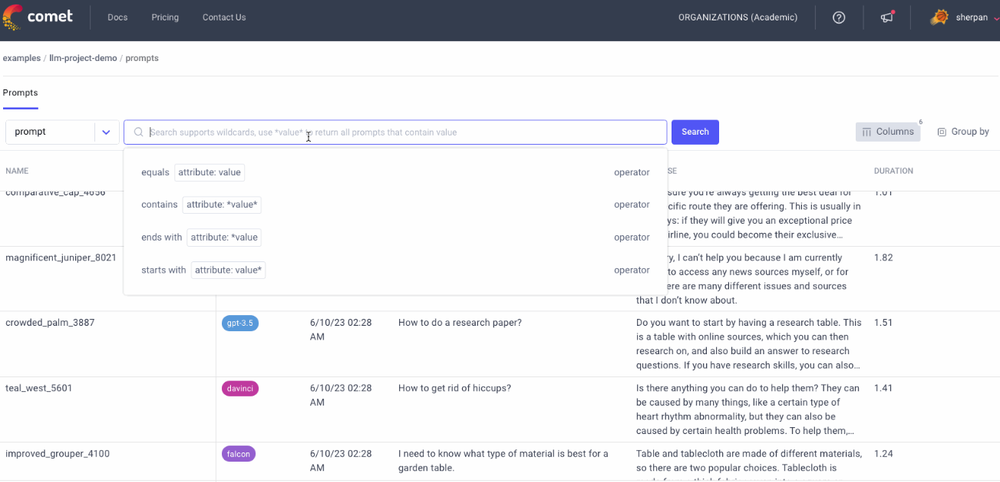Click the DURATION column header
Image resolution: width=1000 pixels, height=482 pixels.
point(893,172)
